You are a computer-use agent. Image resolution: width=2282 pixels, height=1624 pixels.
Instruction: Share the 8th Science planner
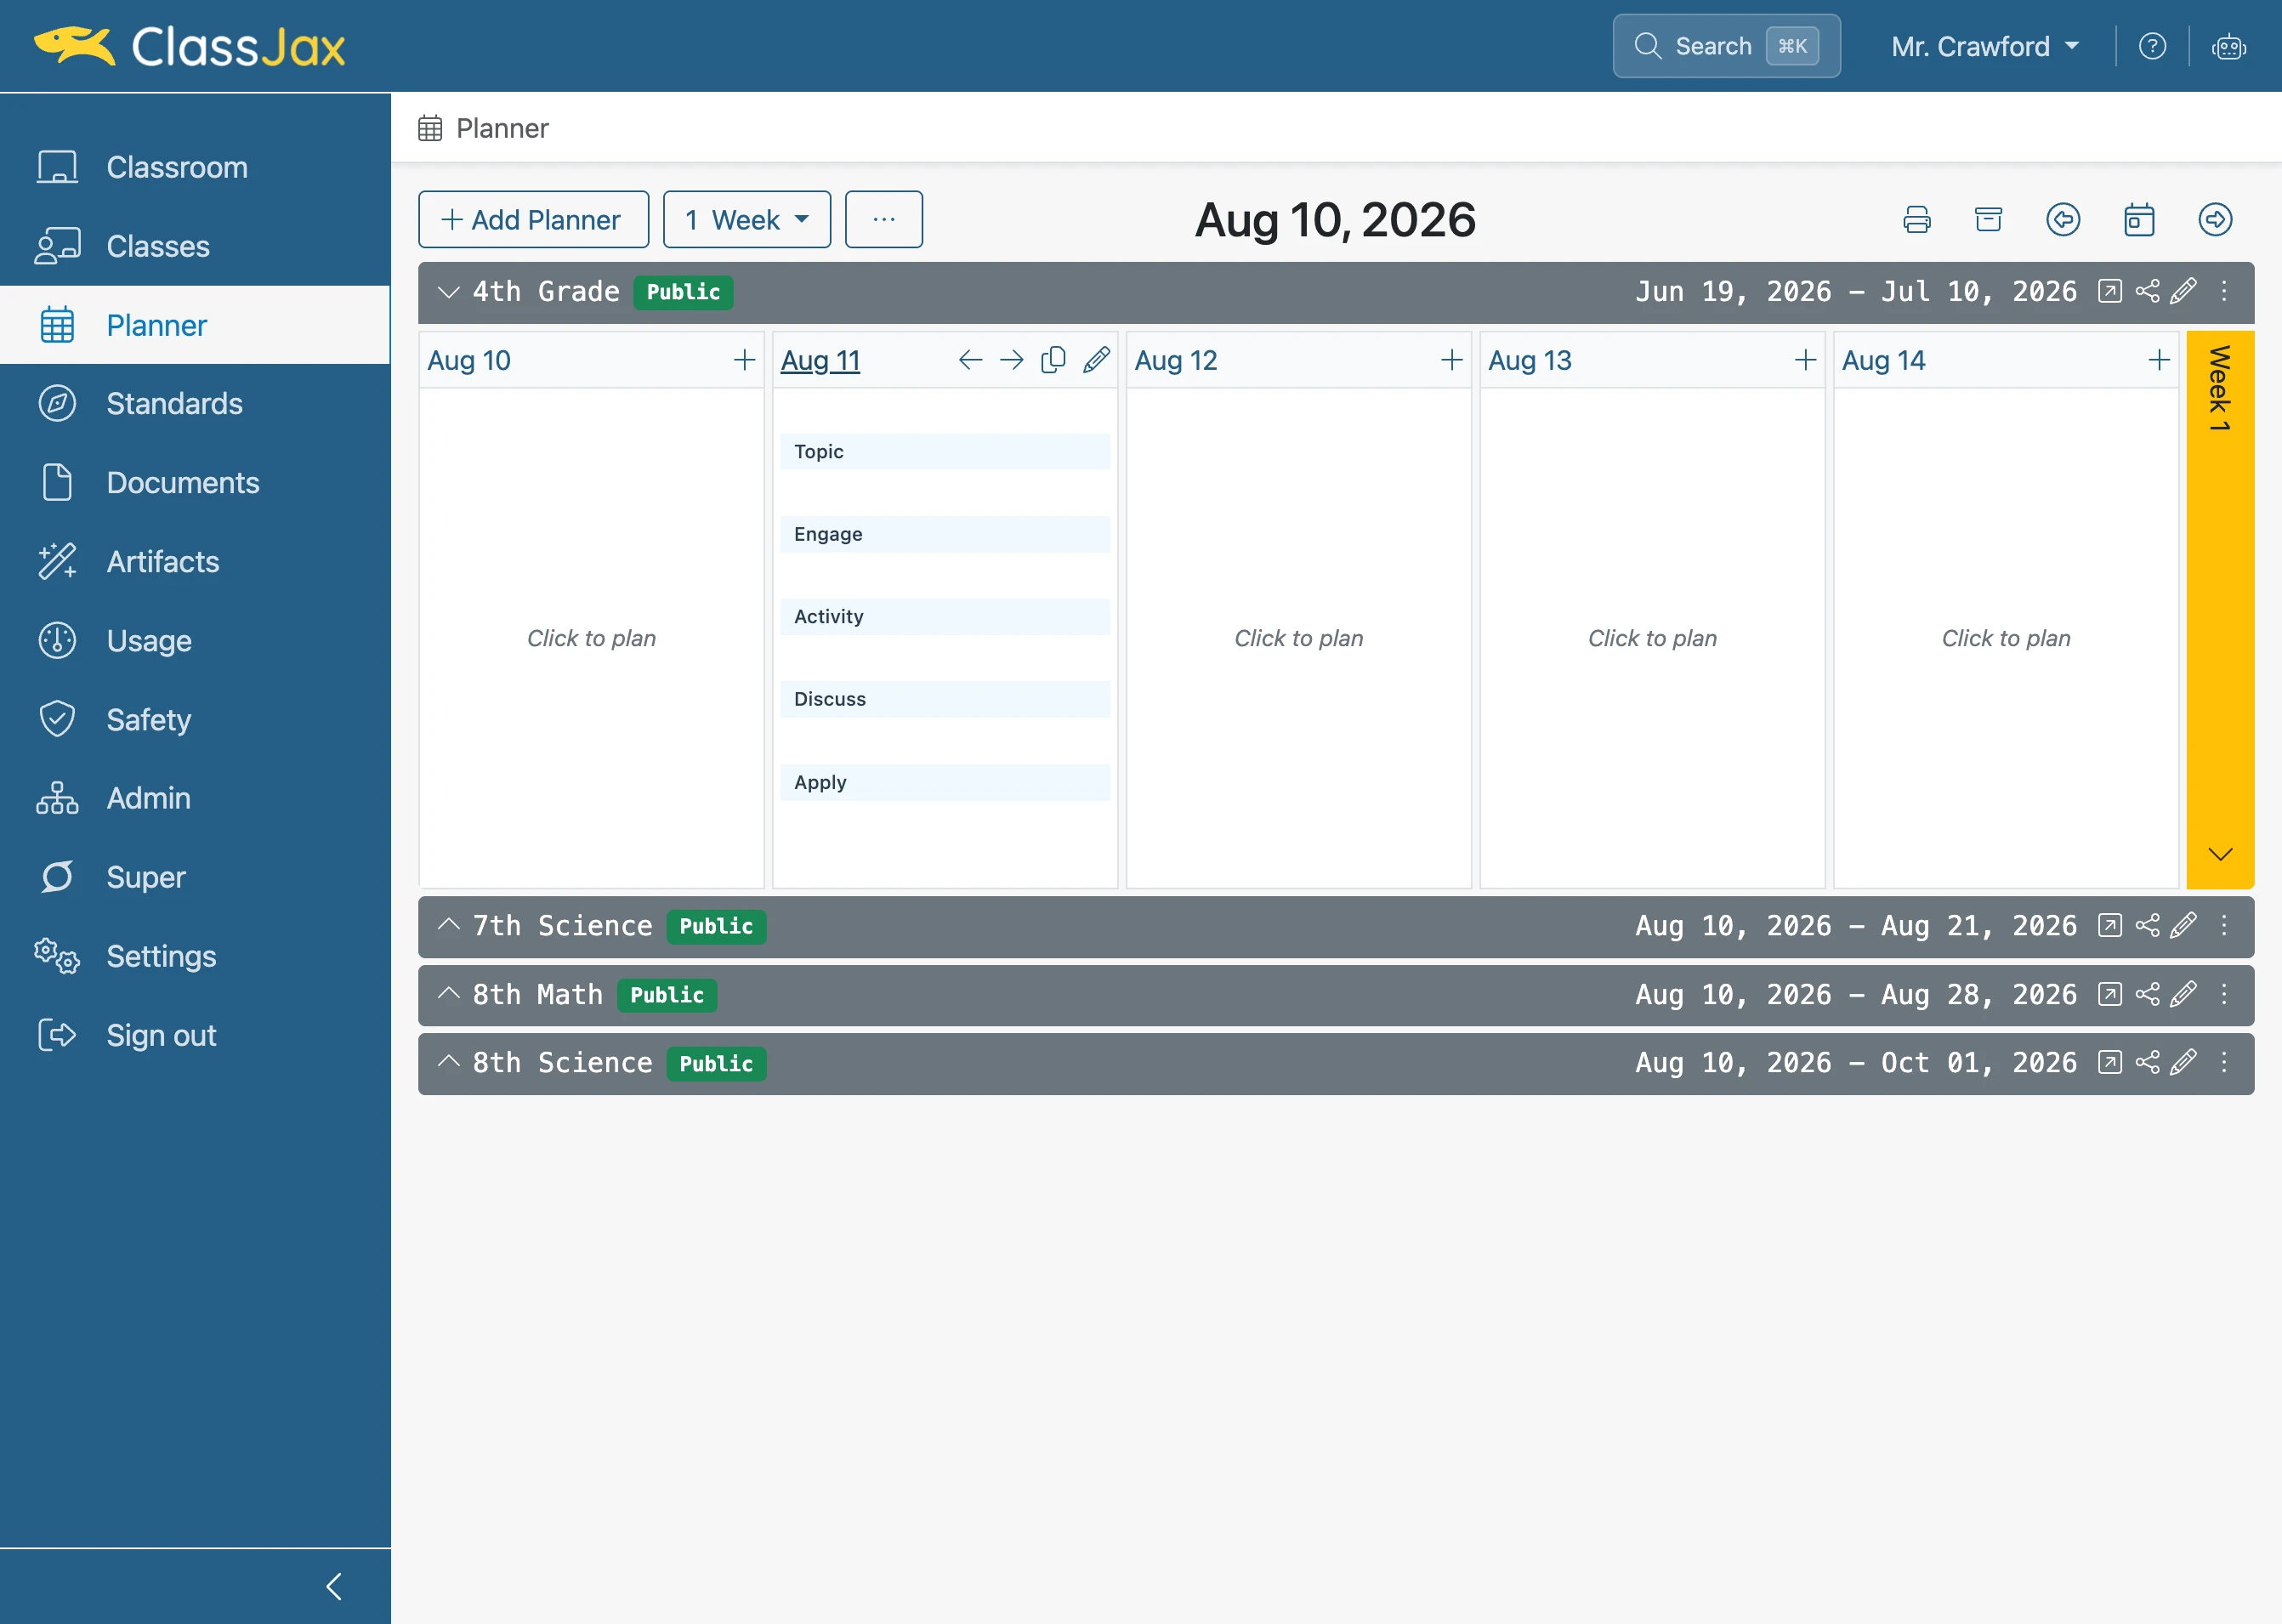(x=2147, y=1062)
